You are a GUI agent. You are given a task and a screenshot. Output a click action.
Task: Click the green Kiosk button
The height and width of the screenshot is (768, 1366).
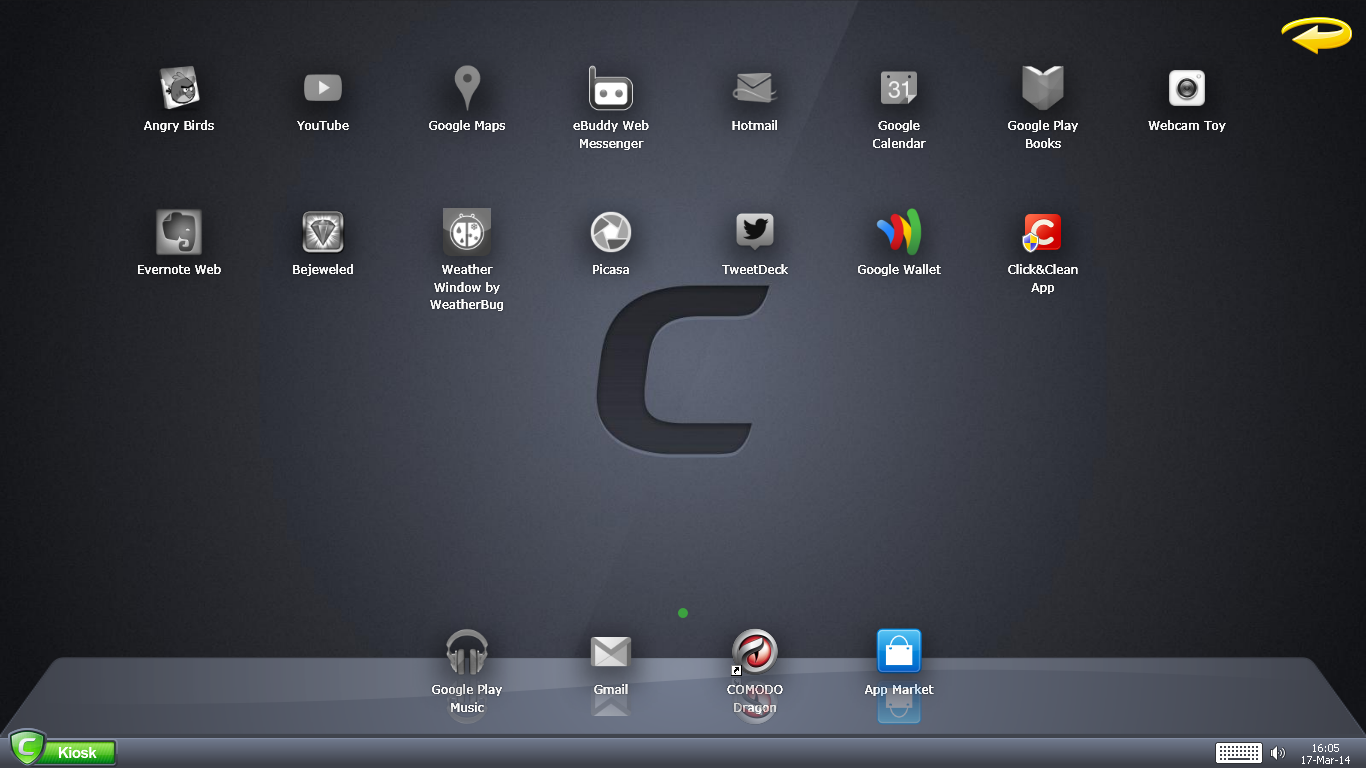(62, 750)
